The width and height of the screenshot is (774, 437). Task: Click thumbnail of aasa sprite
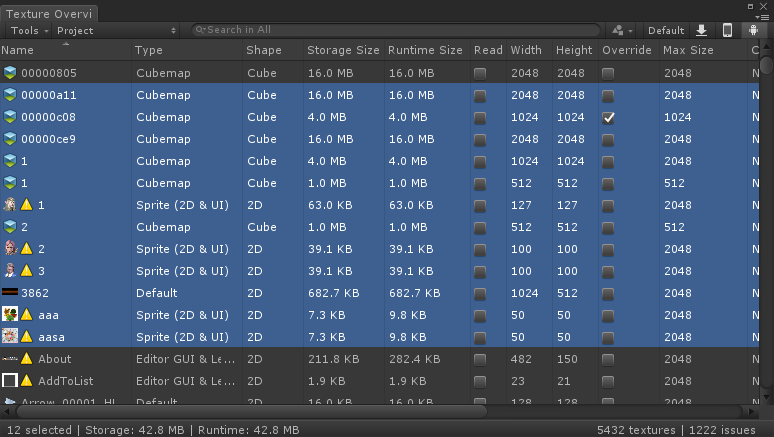click(10, 337)
